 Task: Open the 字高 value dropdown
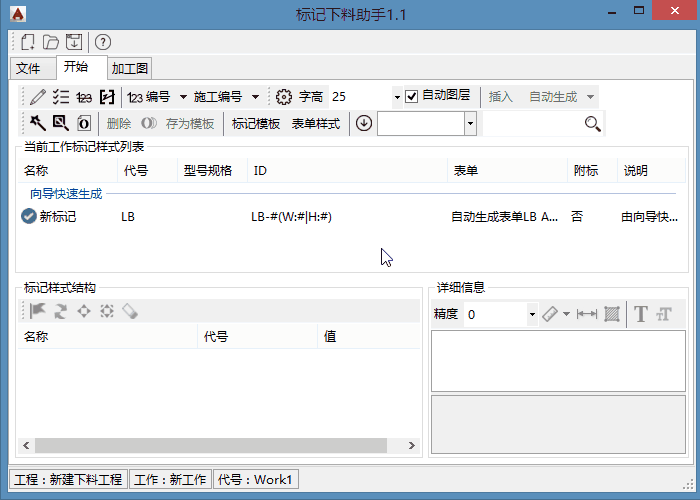point(397,97)
